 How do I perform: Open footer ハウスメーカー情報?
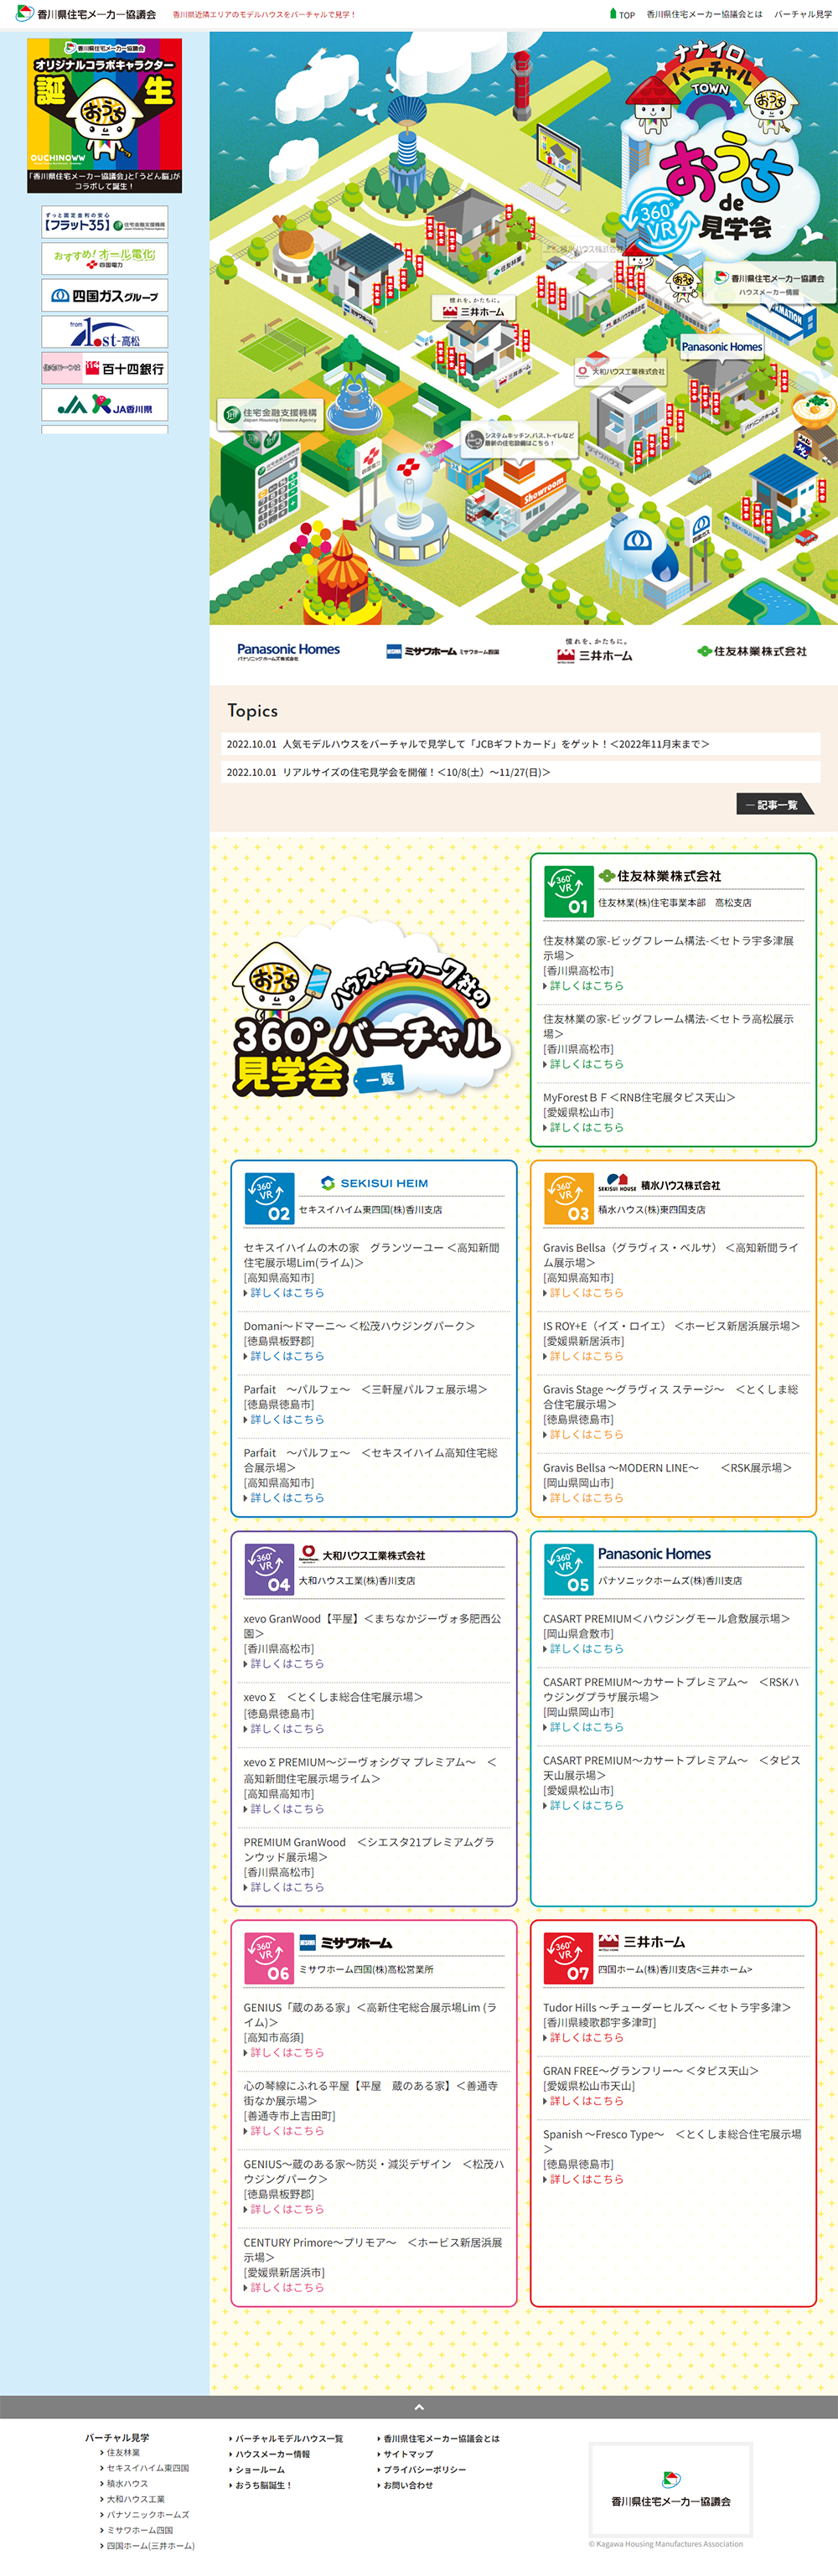(x=271, y=2454)
